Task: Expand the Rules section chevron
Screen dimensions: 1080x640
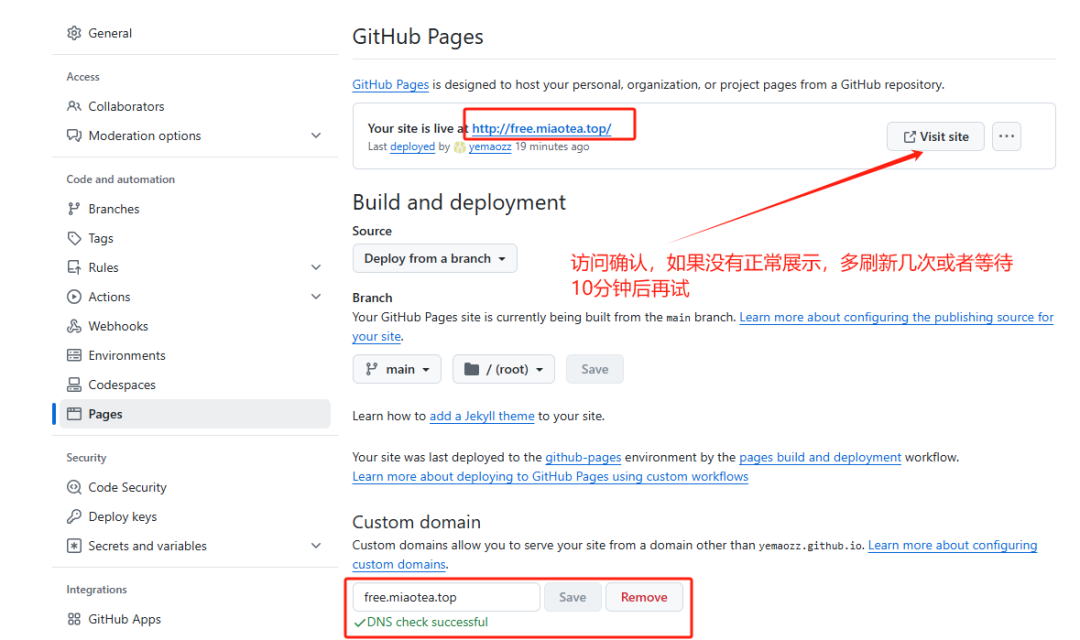Action: point(316,267)
